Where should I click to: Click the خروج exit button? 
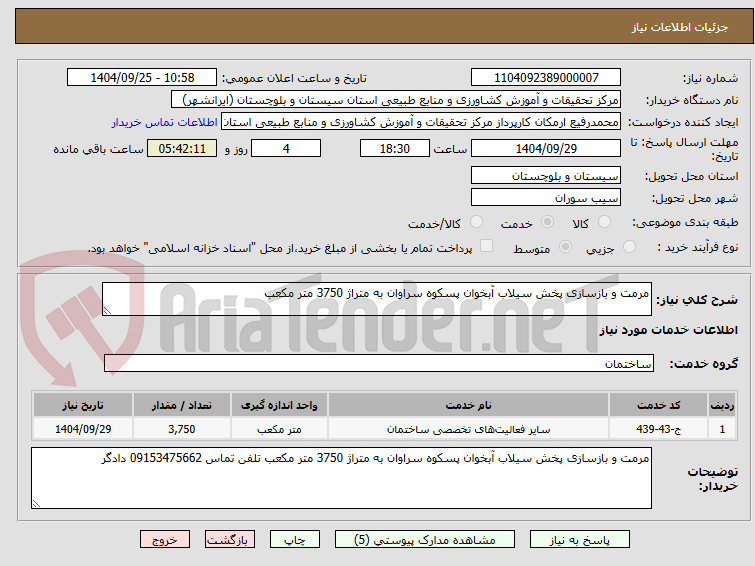coord(165,540)
